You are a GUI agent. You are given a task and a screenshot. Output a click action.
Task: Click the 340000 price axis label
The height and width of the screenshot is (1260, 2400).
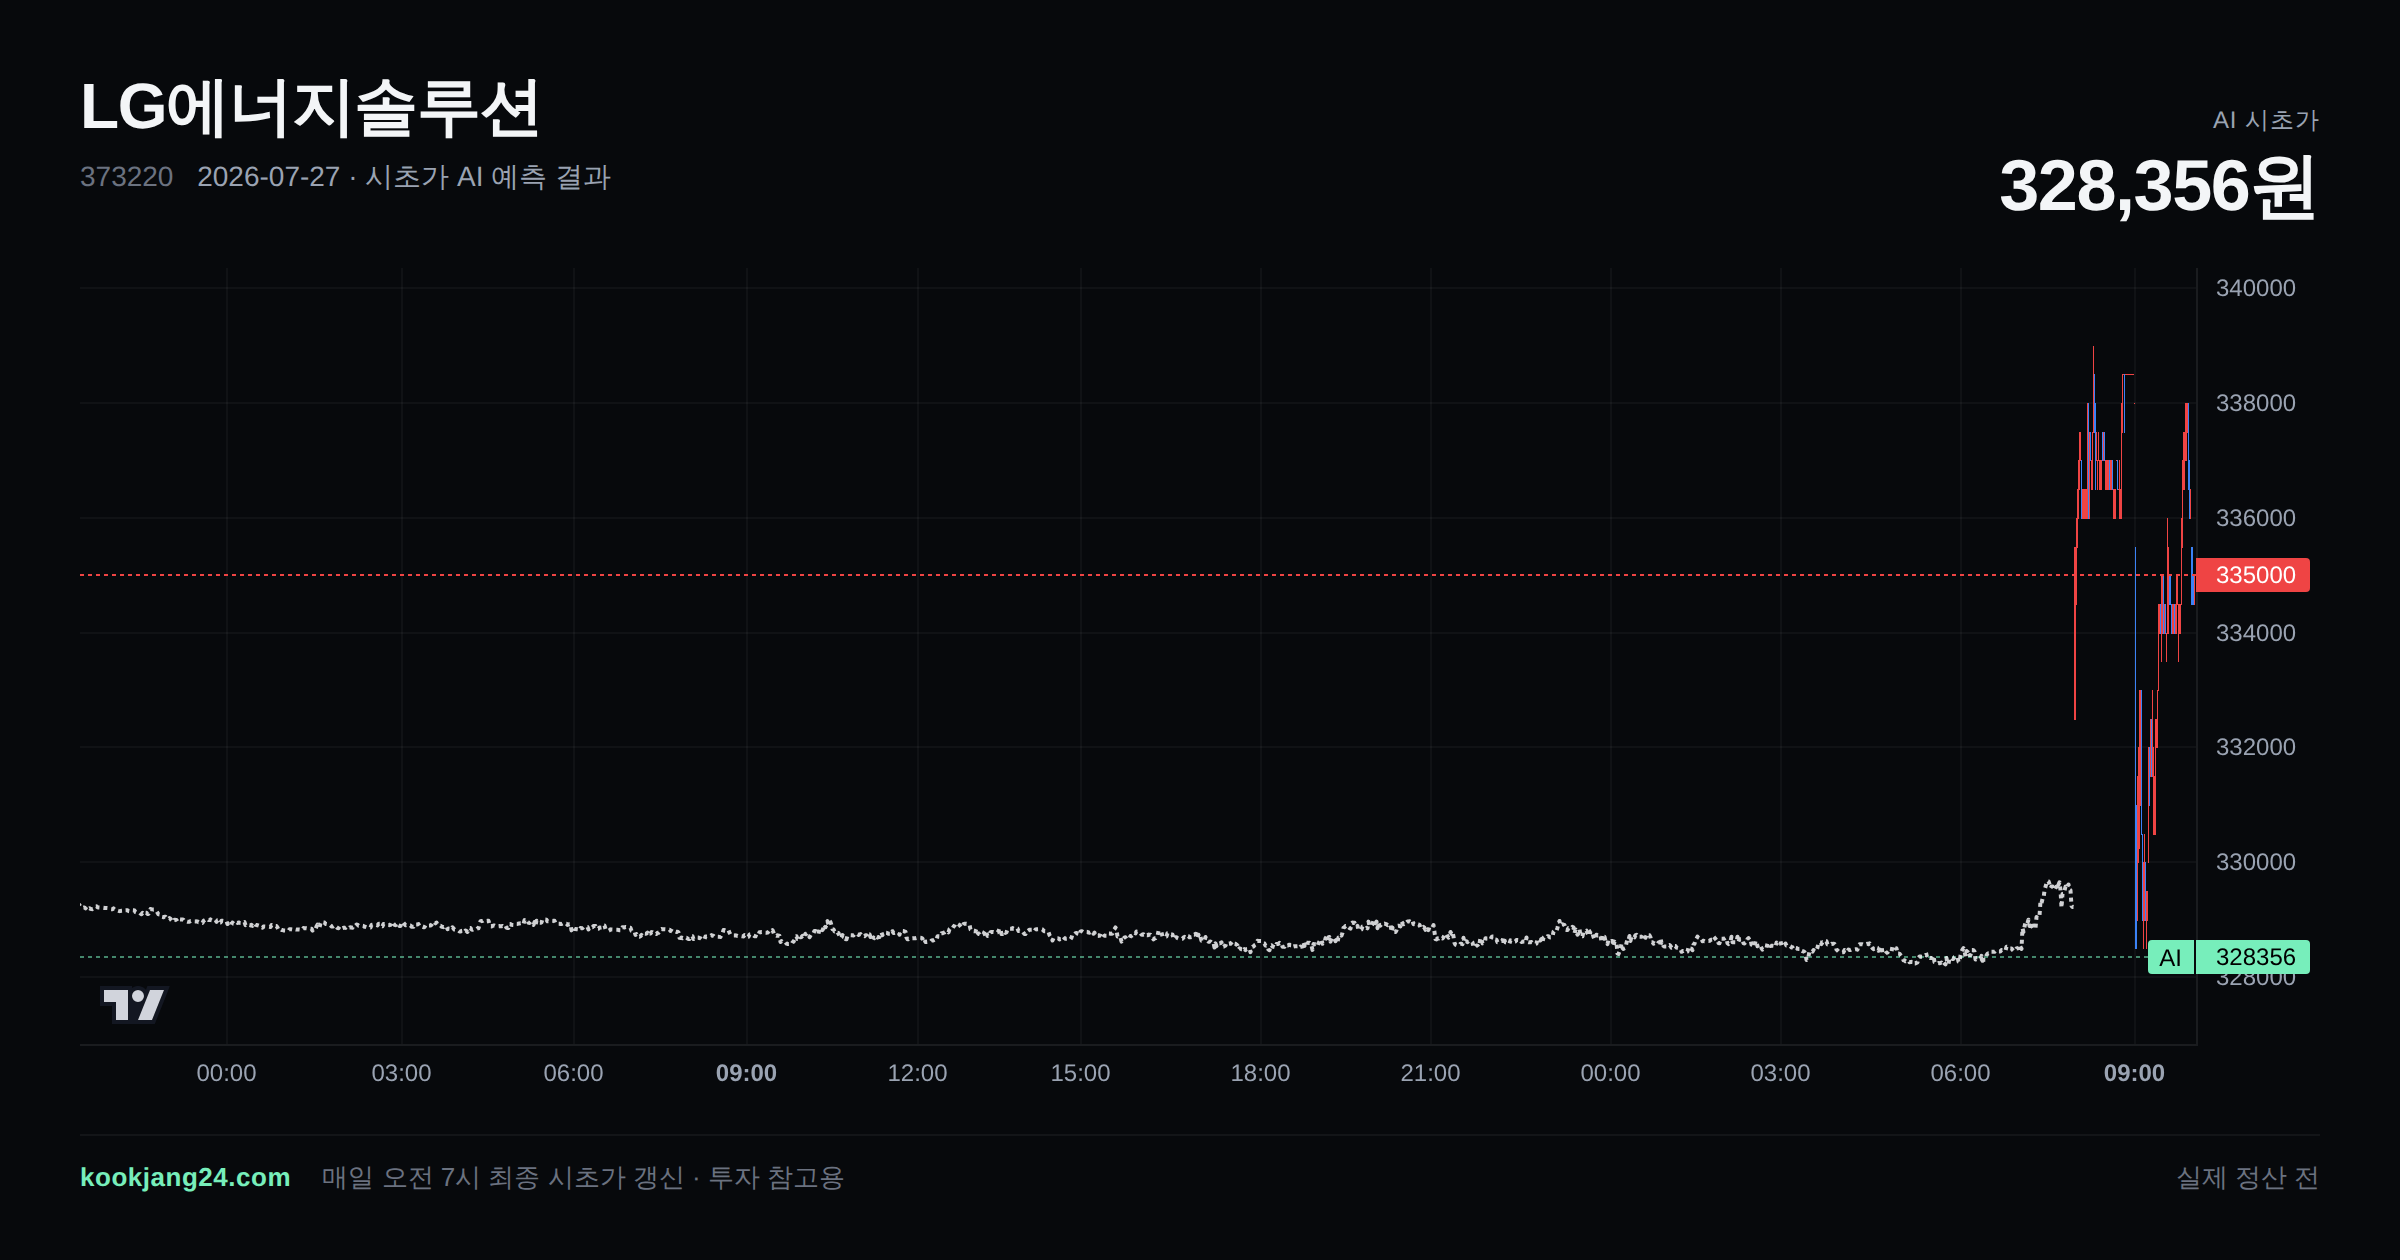2255,288
